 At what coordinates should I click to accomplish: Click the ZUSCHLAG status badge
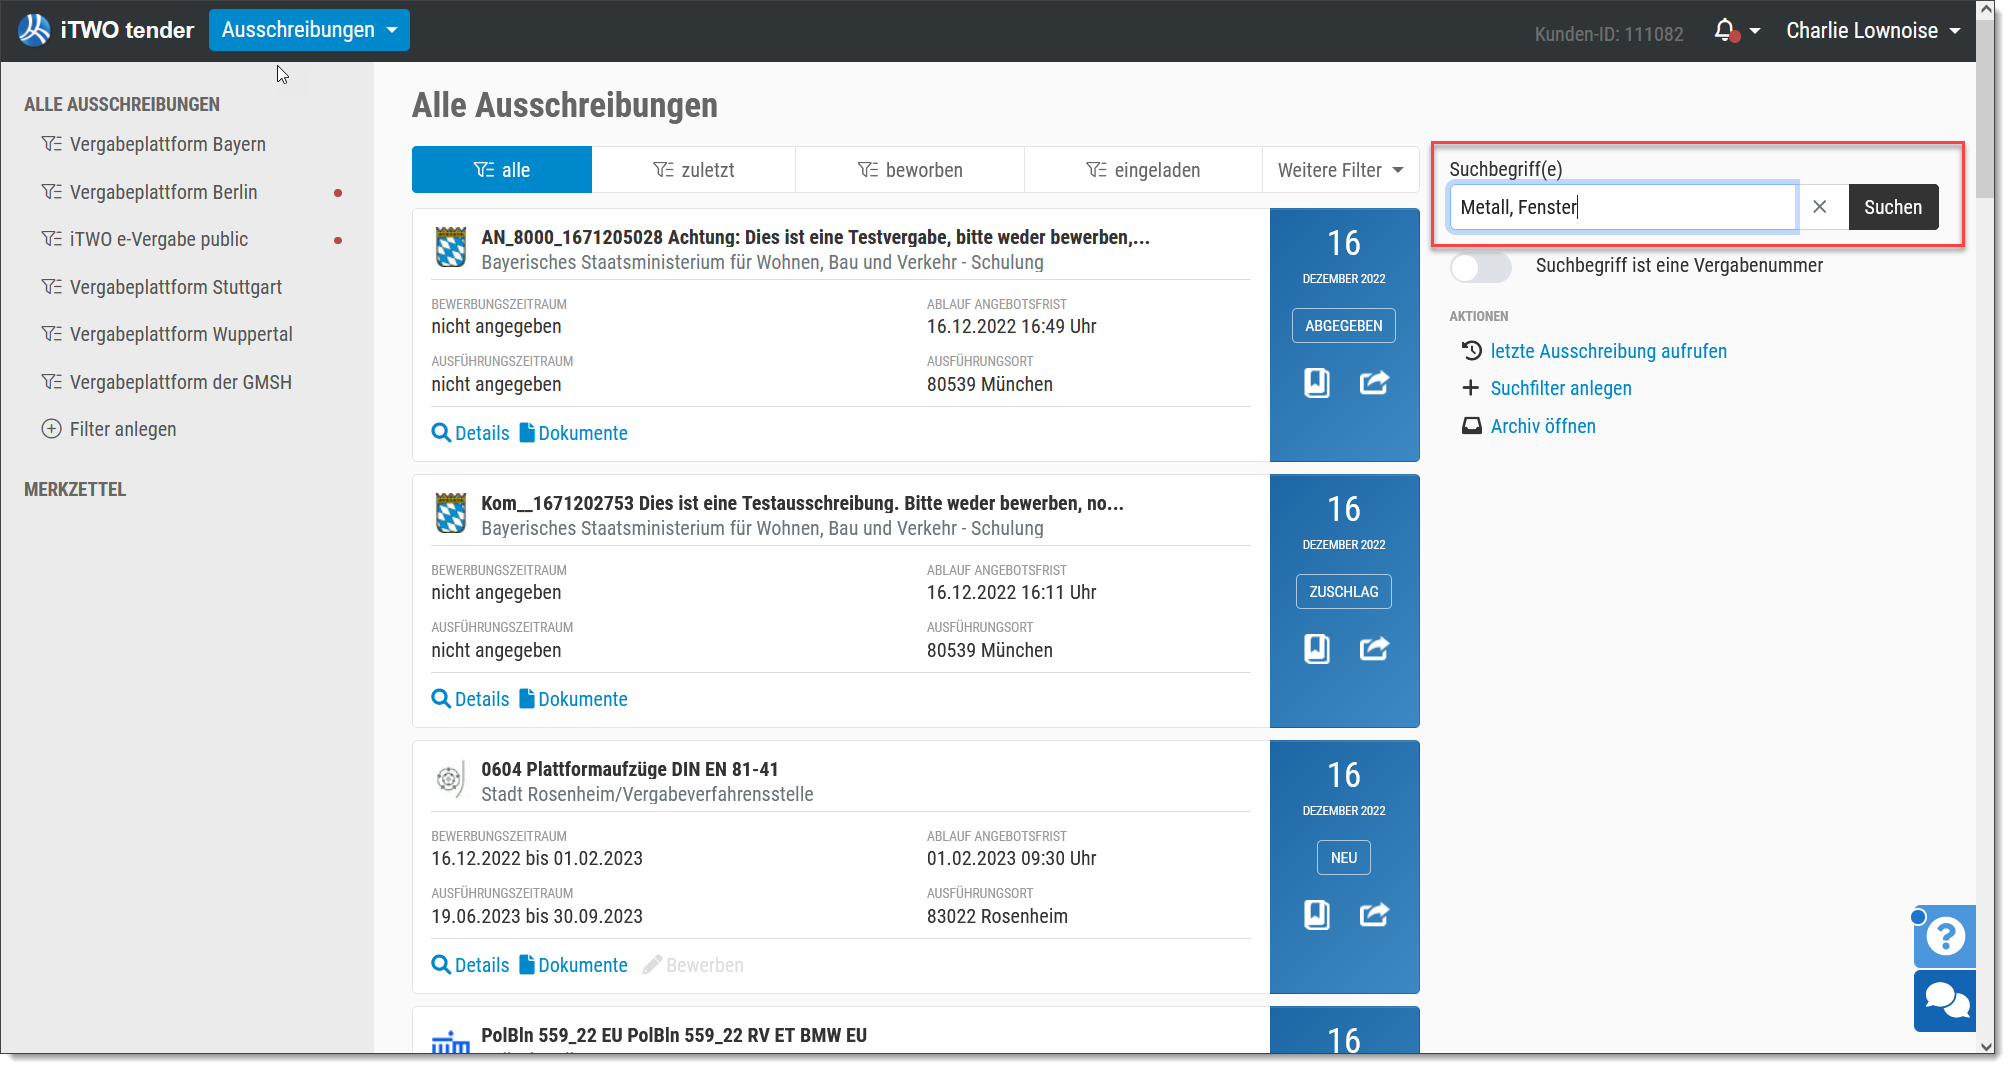pyautogui.click(x=1344, y=592)
